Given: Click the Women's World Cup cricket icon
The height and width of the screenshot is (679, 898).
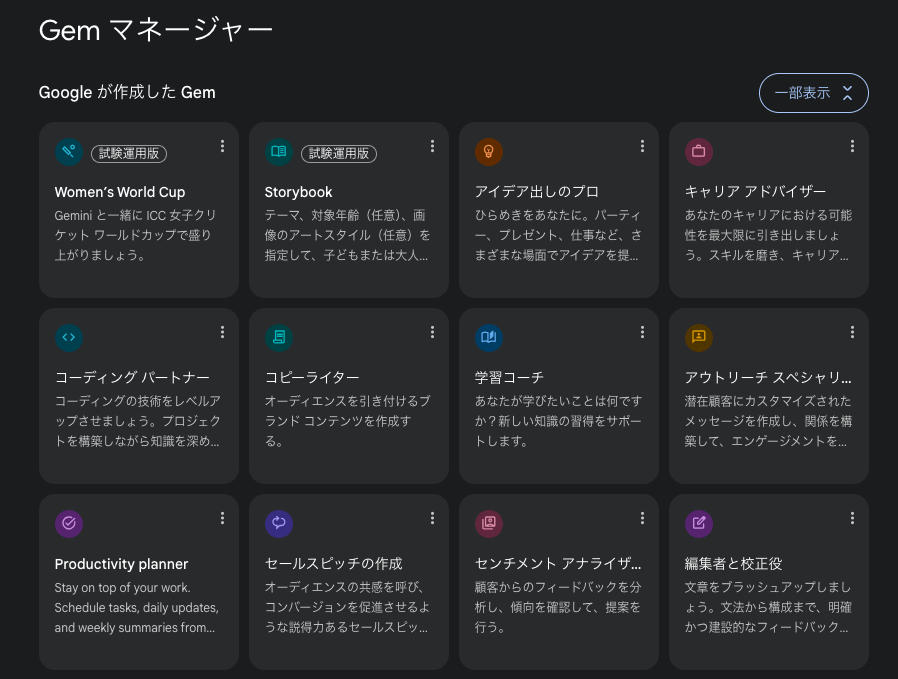Looking at the screenshot, I should point(69,153).
